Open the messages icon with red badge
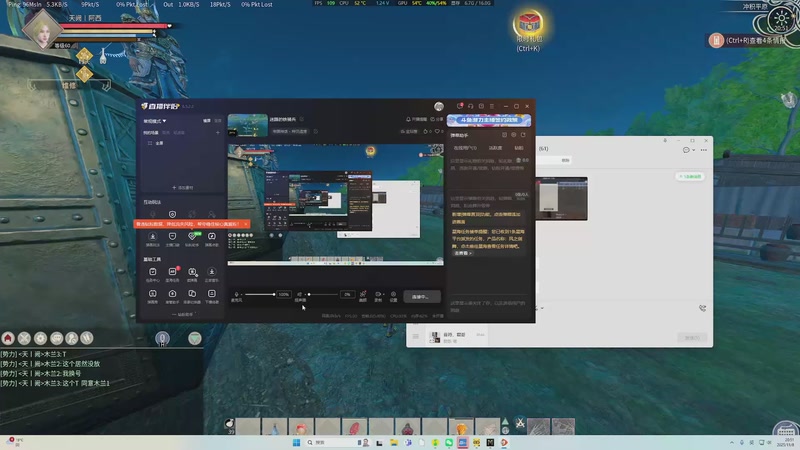 click(460, 106)
